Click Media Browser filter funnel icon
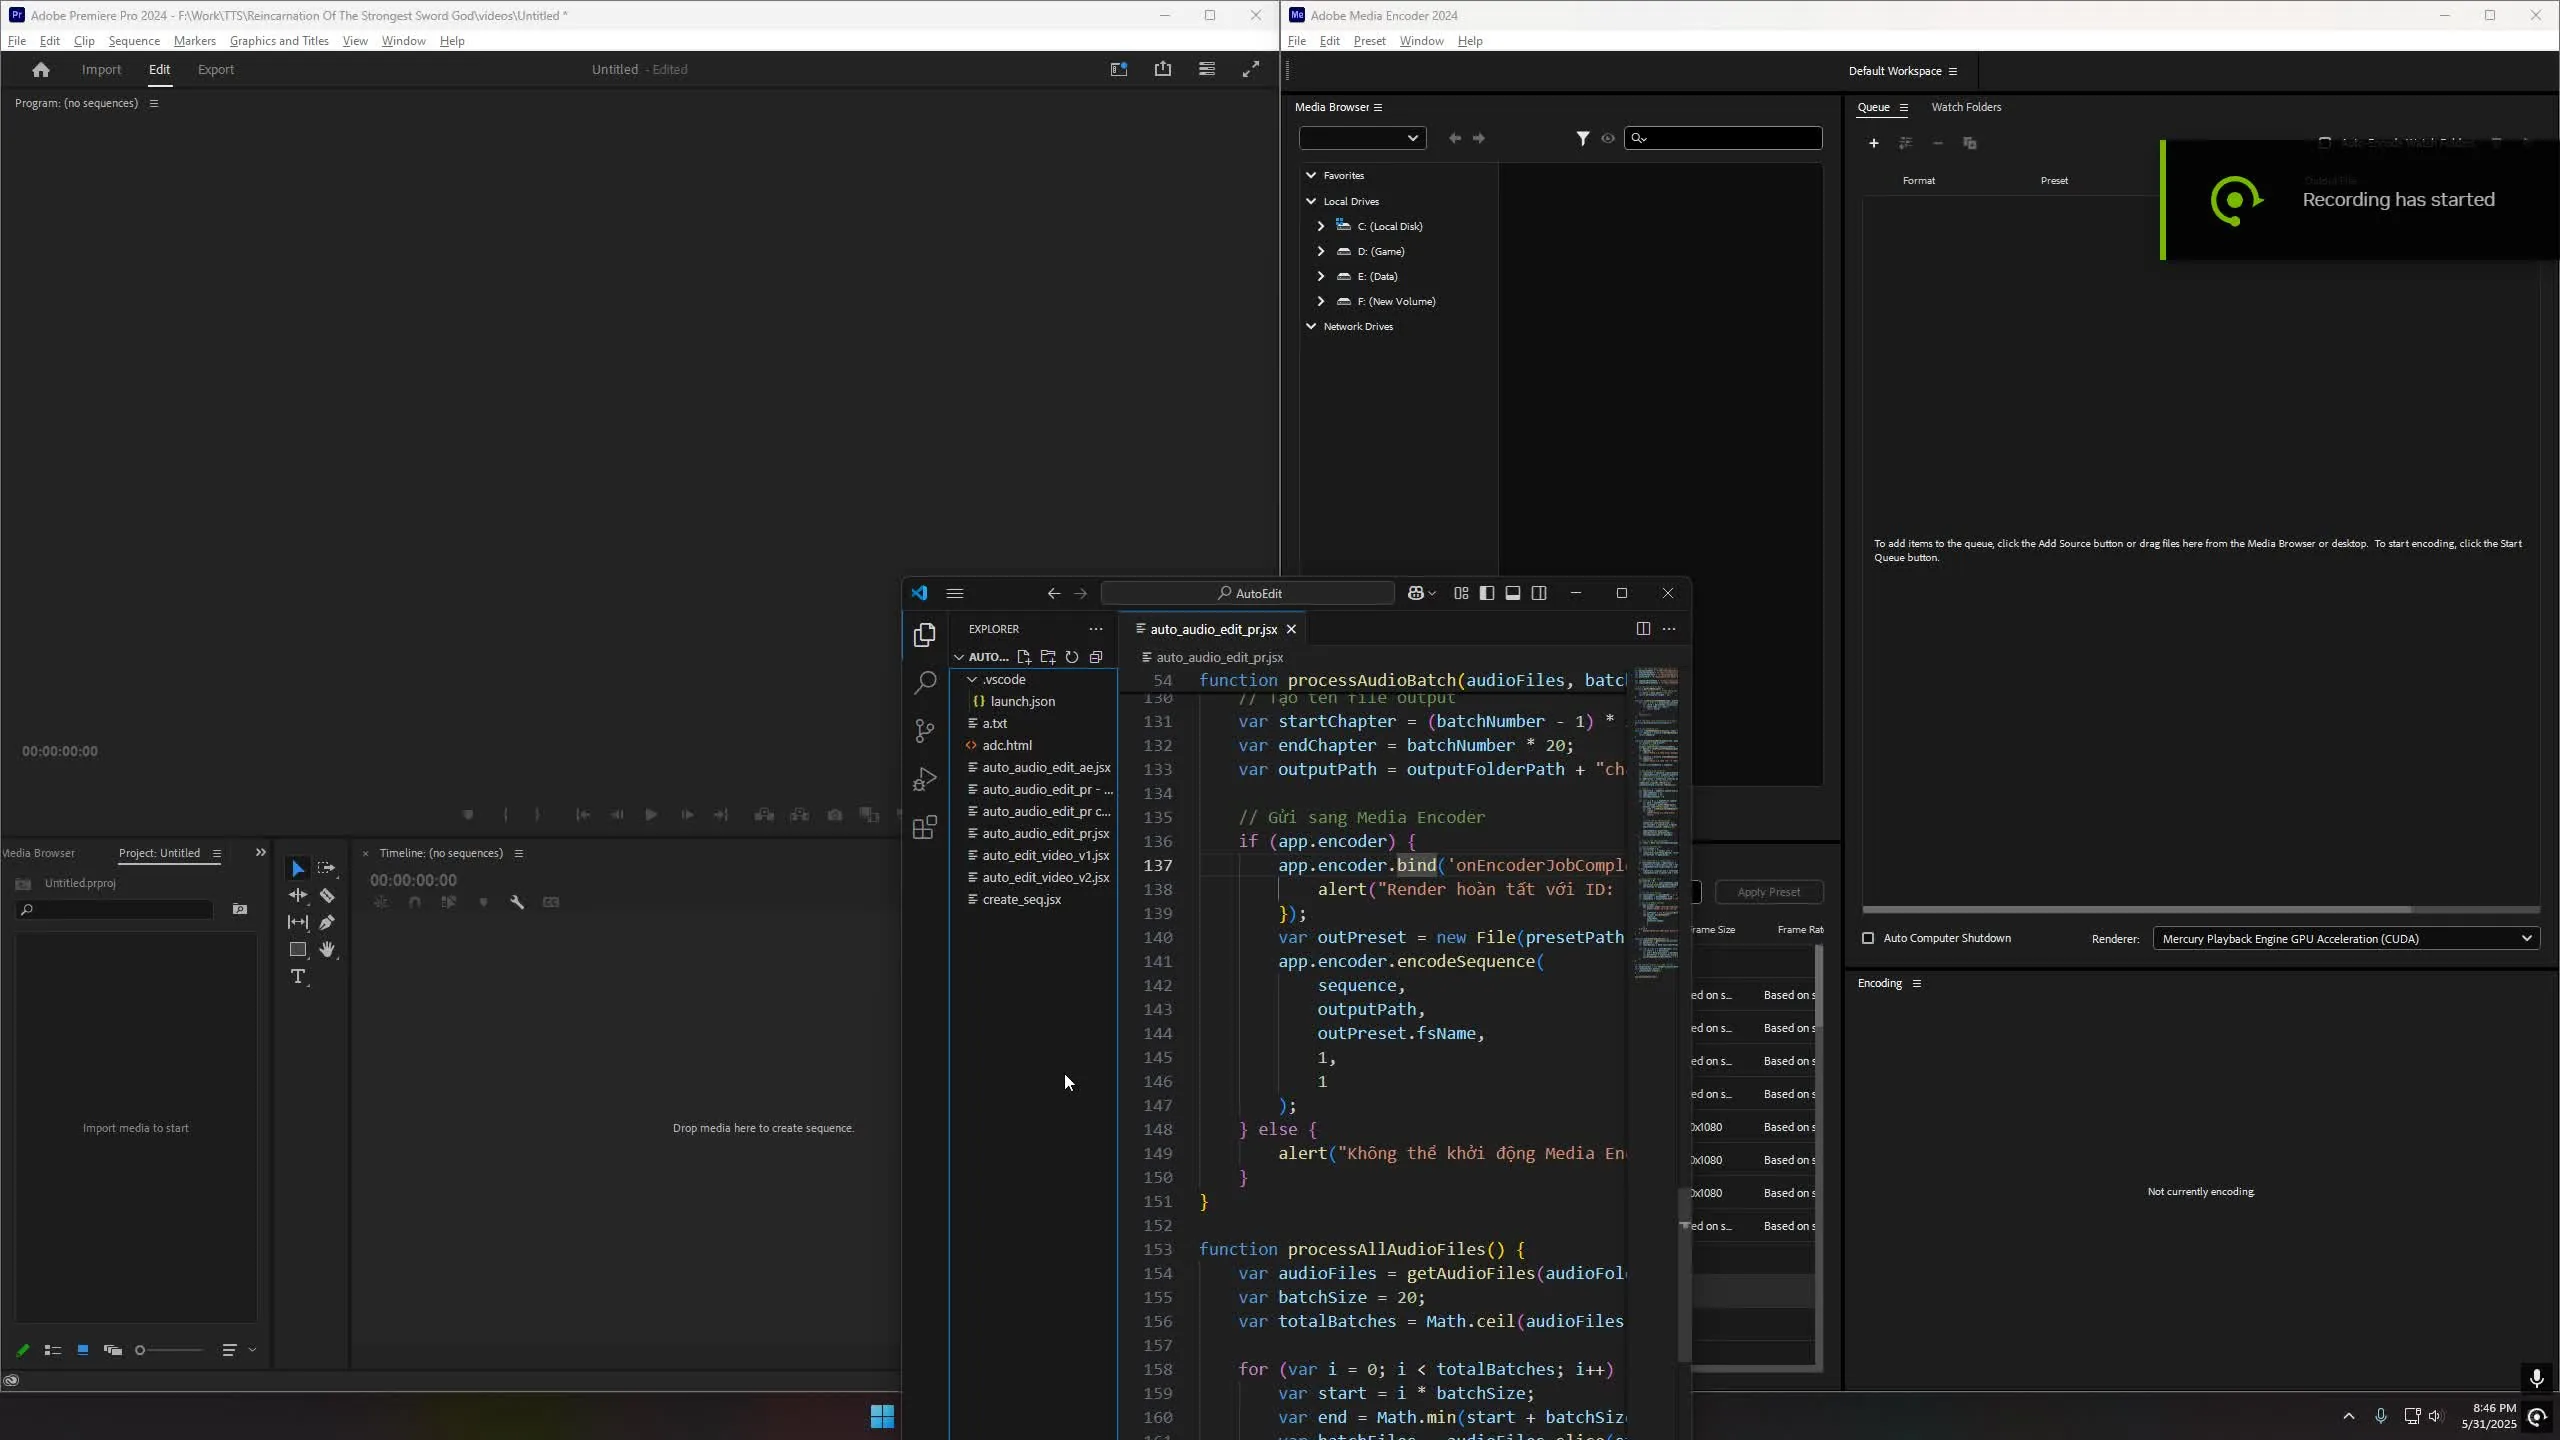Screen dimensions: 2560x1440 pos(1583,139)
